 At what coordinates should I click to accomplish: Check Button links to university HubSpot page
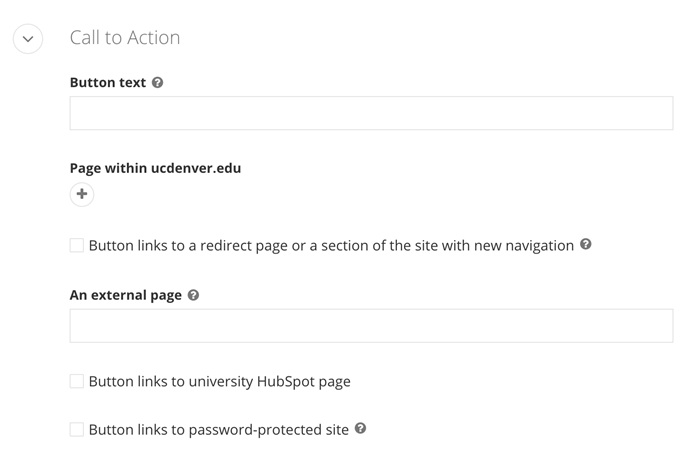77,381
